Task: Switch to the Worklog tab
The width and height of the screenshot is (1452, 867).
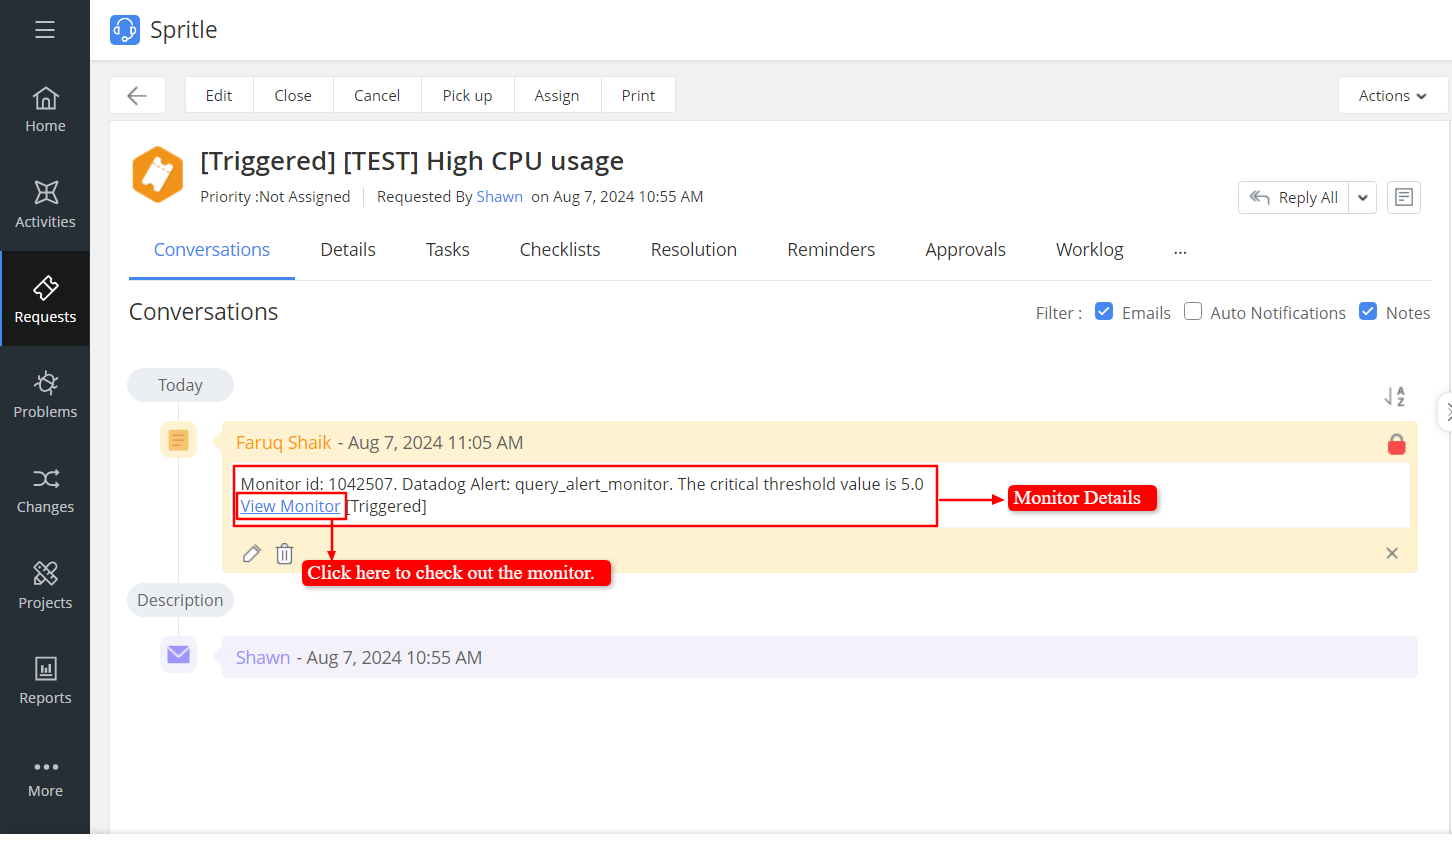Action: 1089,250
